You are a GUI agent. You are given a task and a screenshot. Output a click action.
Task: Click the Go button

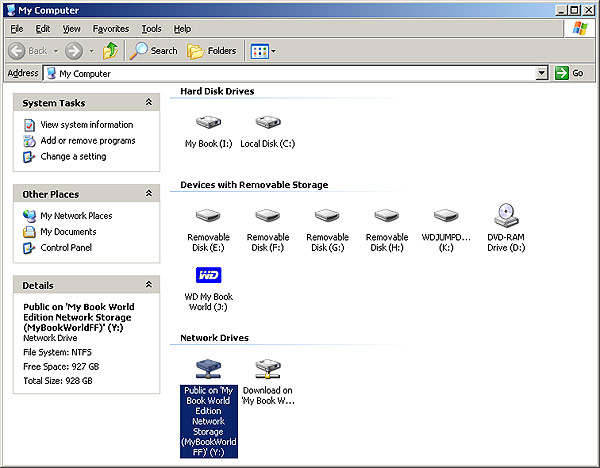(570, 73)
